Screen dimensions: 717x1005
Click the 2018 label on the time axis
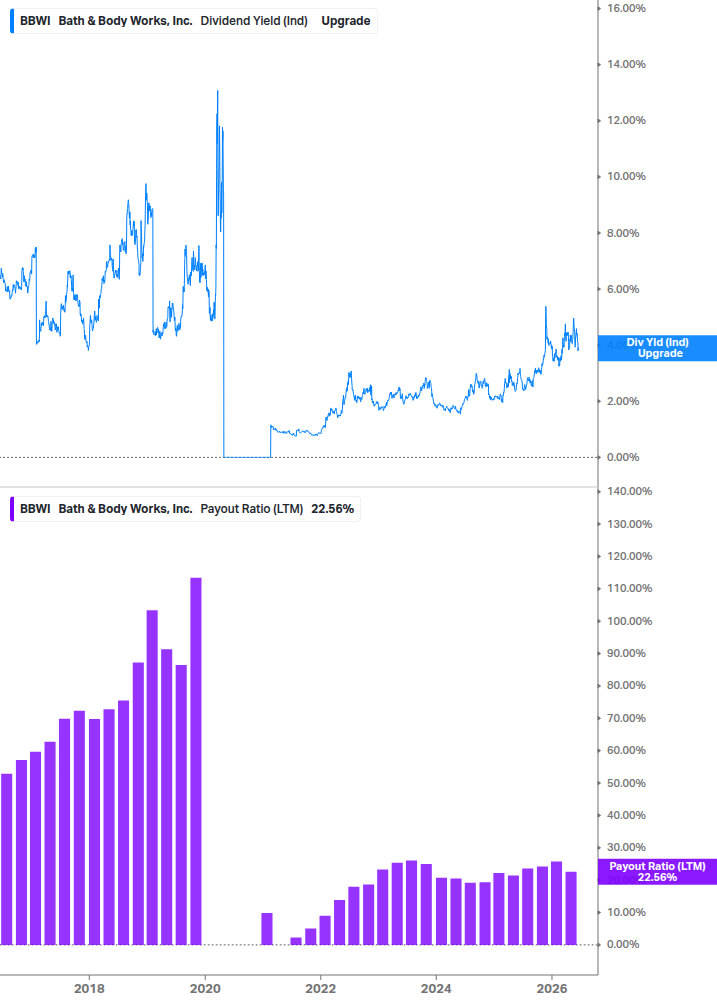pos(89,988)
